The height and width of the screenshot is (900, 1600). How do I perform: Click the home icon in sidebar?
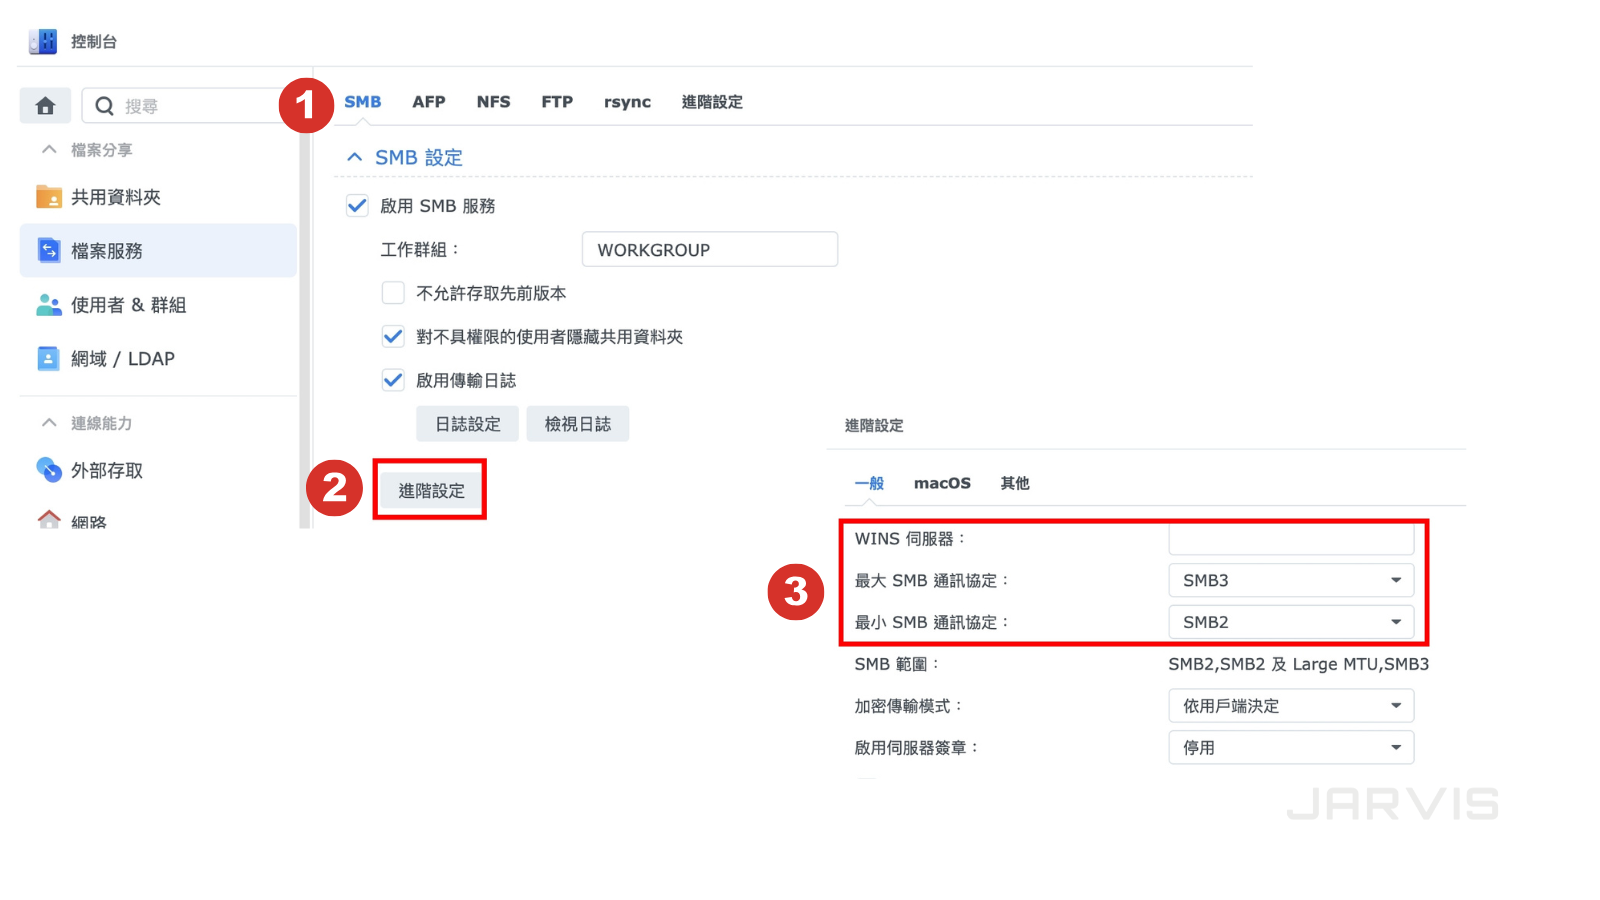pyautogui.click(x=45, y=106)
